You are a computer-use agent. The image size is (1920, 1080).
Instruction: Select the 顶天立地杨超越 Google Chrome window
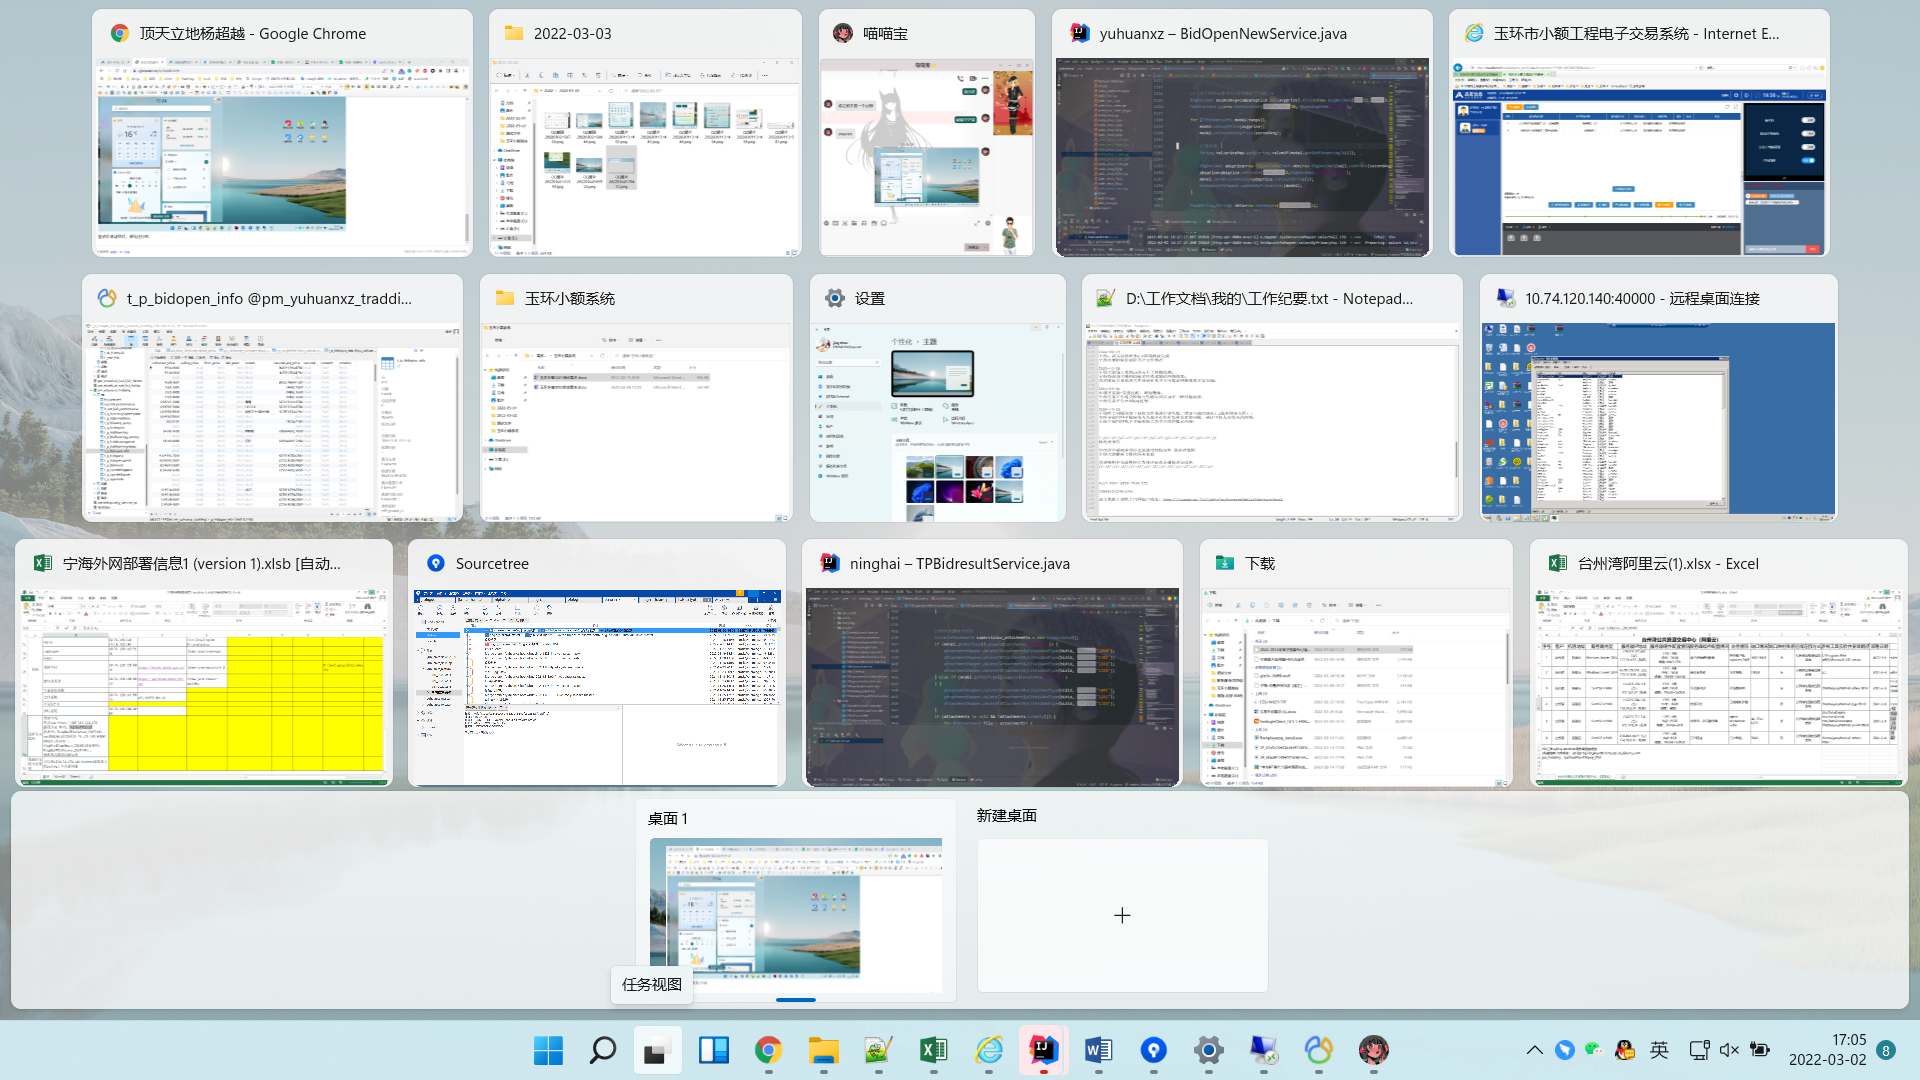click(x=282, y=133)
